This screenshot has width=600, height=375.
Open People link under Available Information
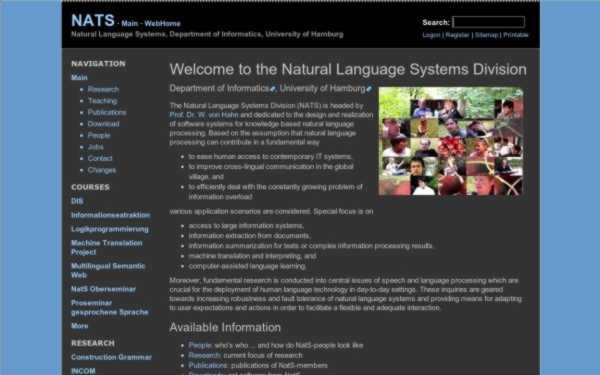click(x=200, y=345)
